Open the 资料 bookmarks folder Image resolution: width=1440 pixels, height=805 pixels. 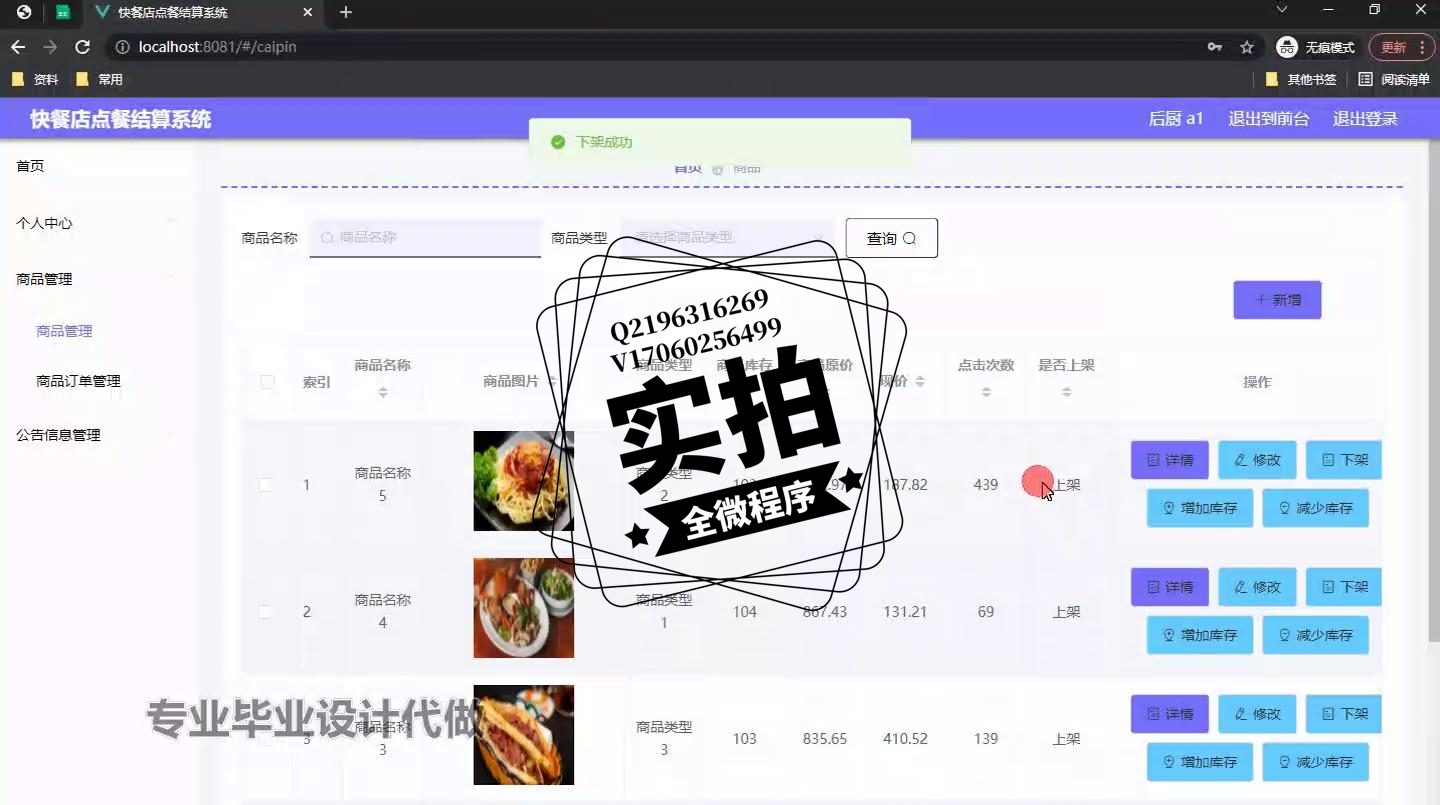tap(35, 79)
